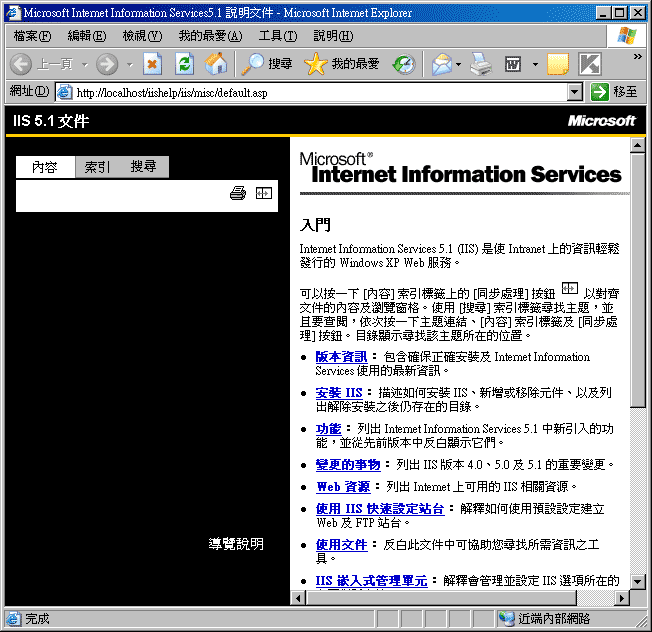Click the Edit with Word icon
The width and height of the screenshot is (652, 632).
513,64
